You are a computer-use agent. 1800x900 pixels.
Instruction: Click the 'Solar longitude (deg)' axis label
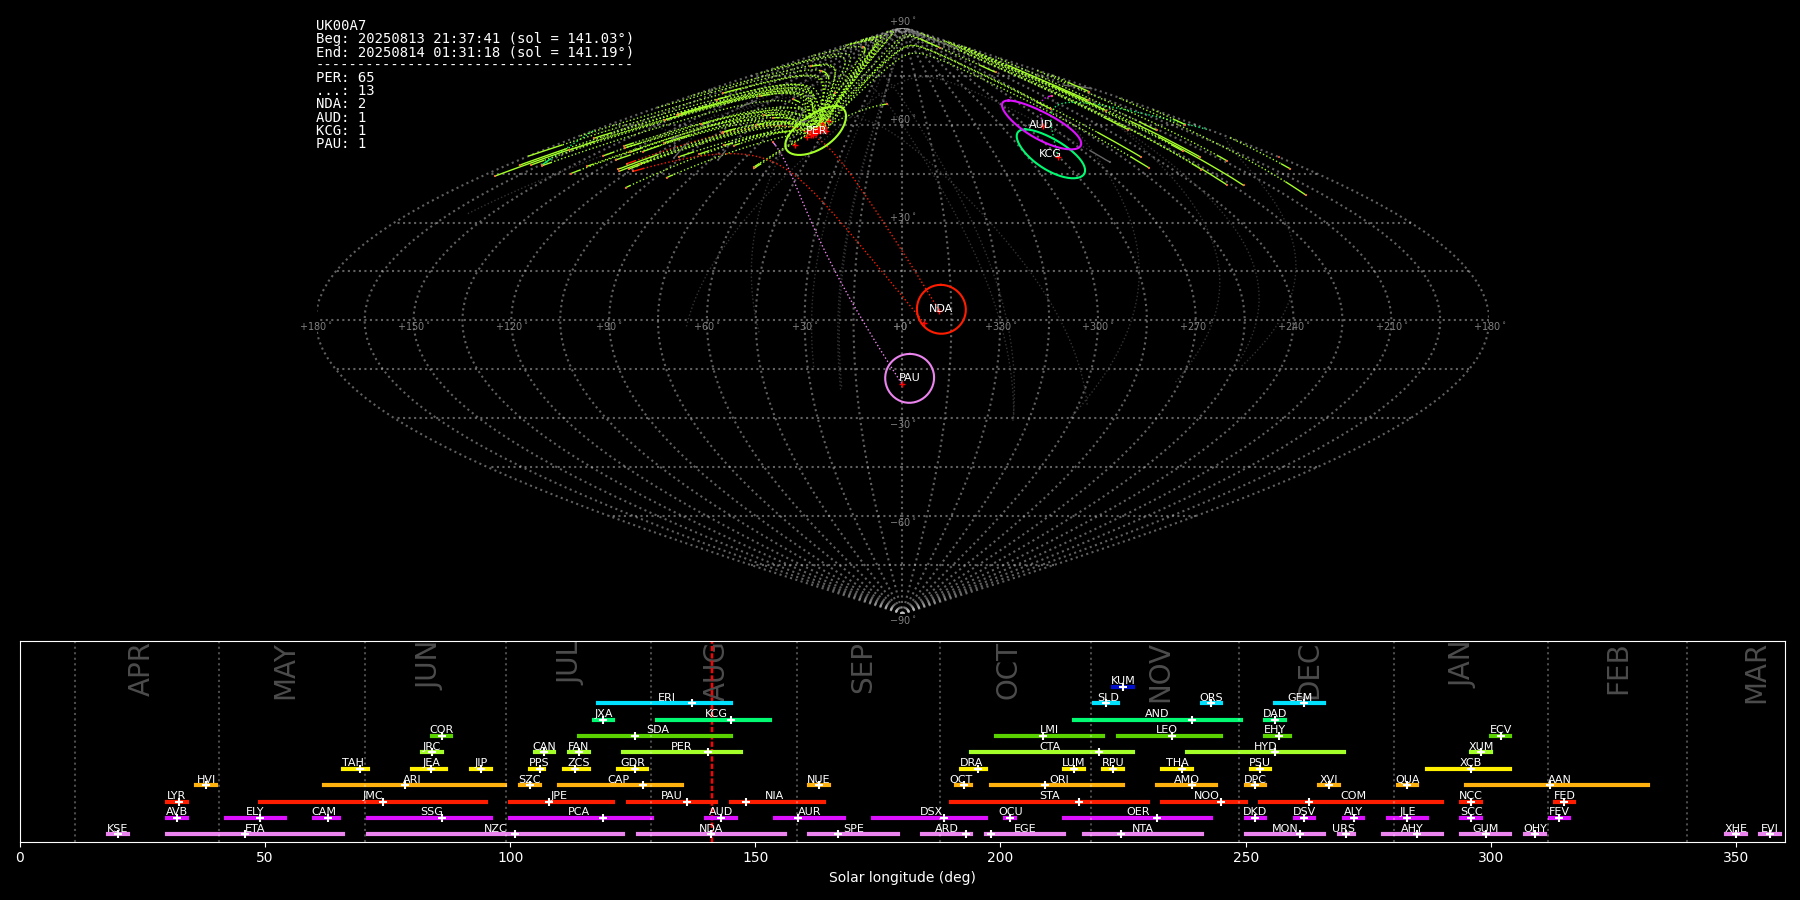[902, 878]
